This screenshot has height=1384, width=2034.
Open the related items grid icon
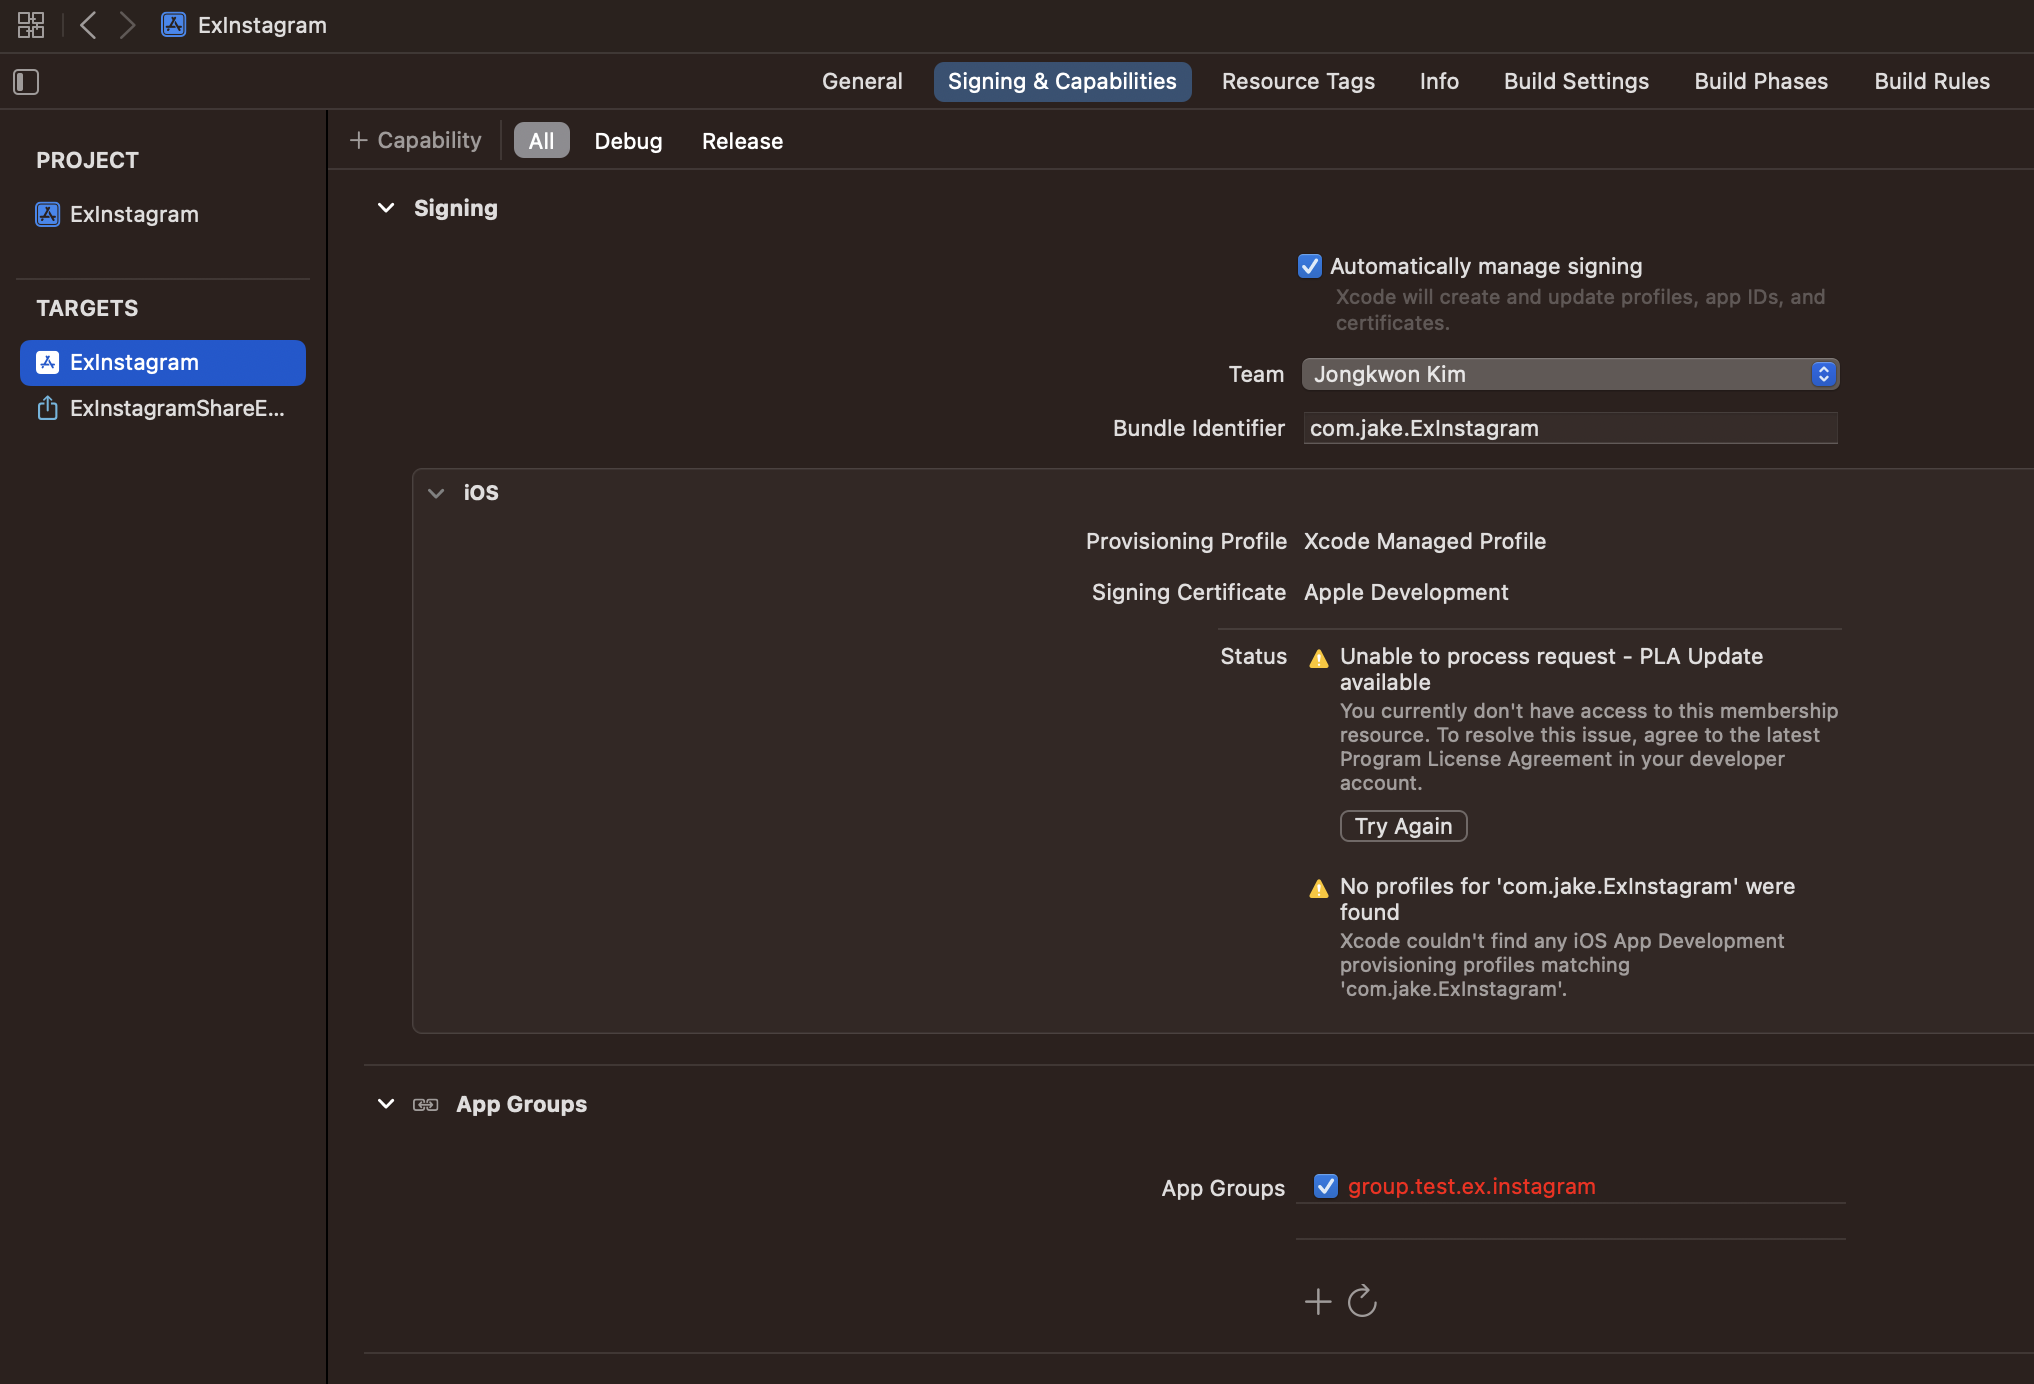click(31, 25)
